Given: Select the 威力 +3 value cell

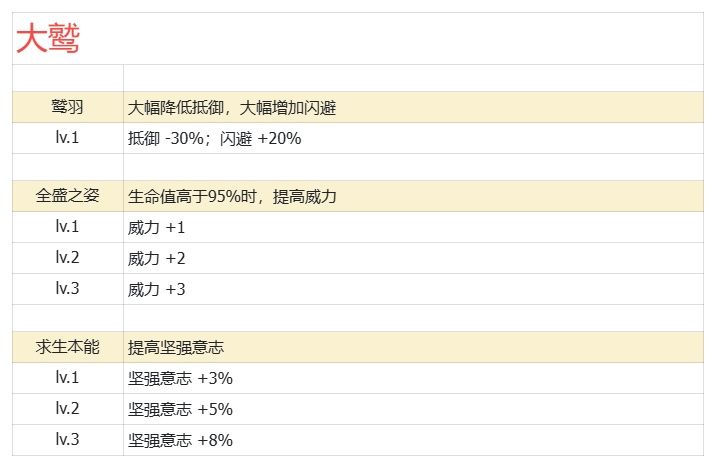Looking at the screenshot, I should 414,289.
